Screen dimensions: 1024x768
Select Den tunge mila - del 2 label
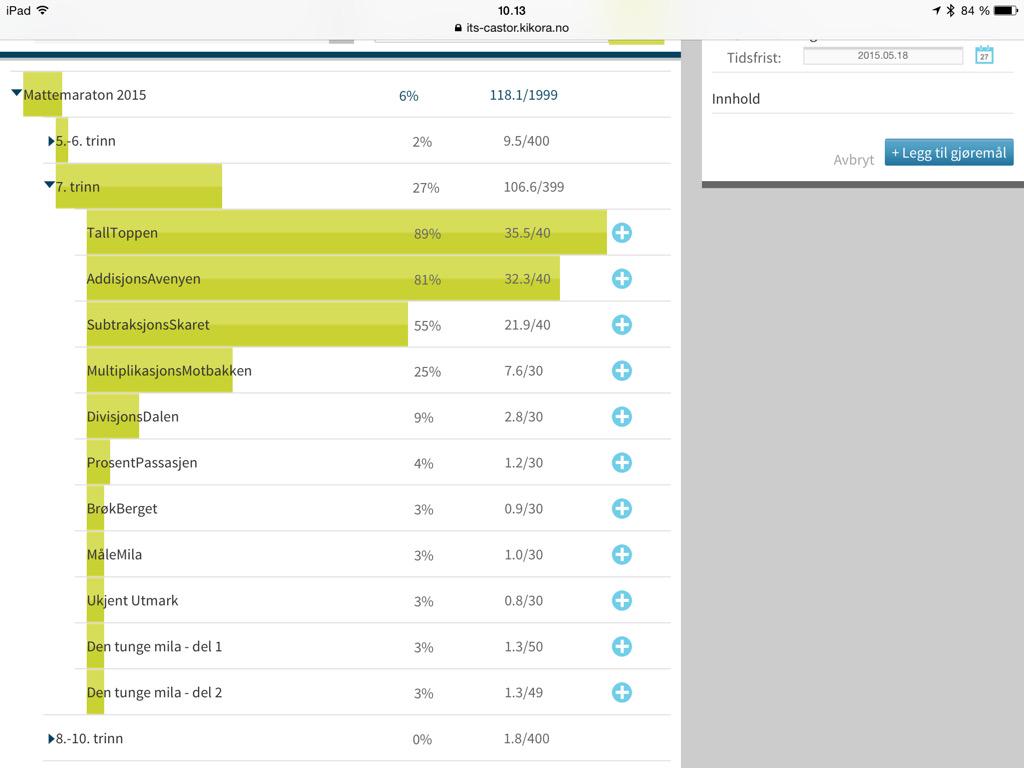154,692
